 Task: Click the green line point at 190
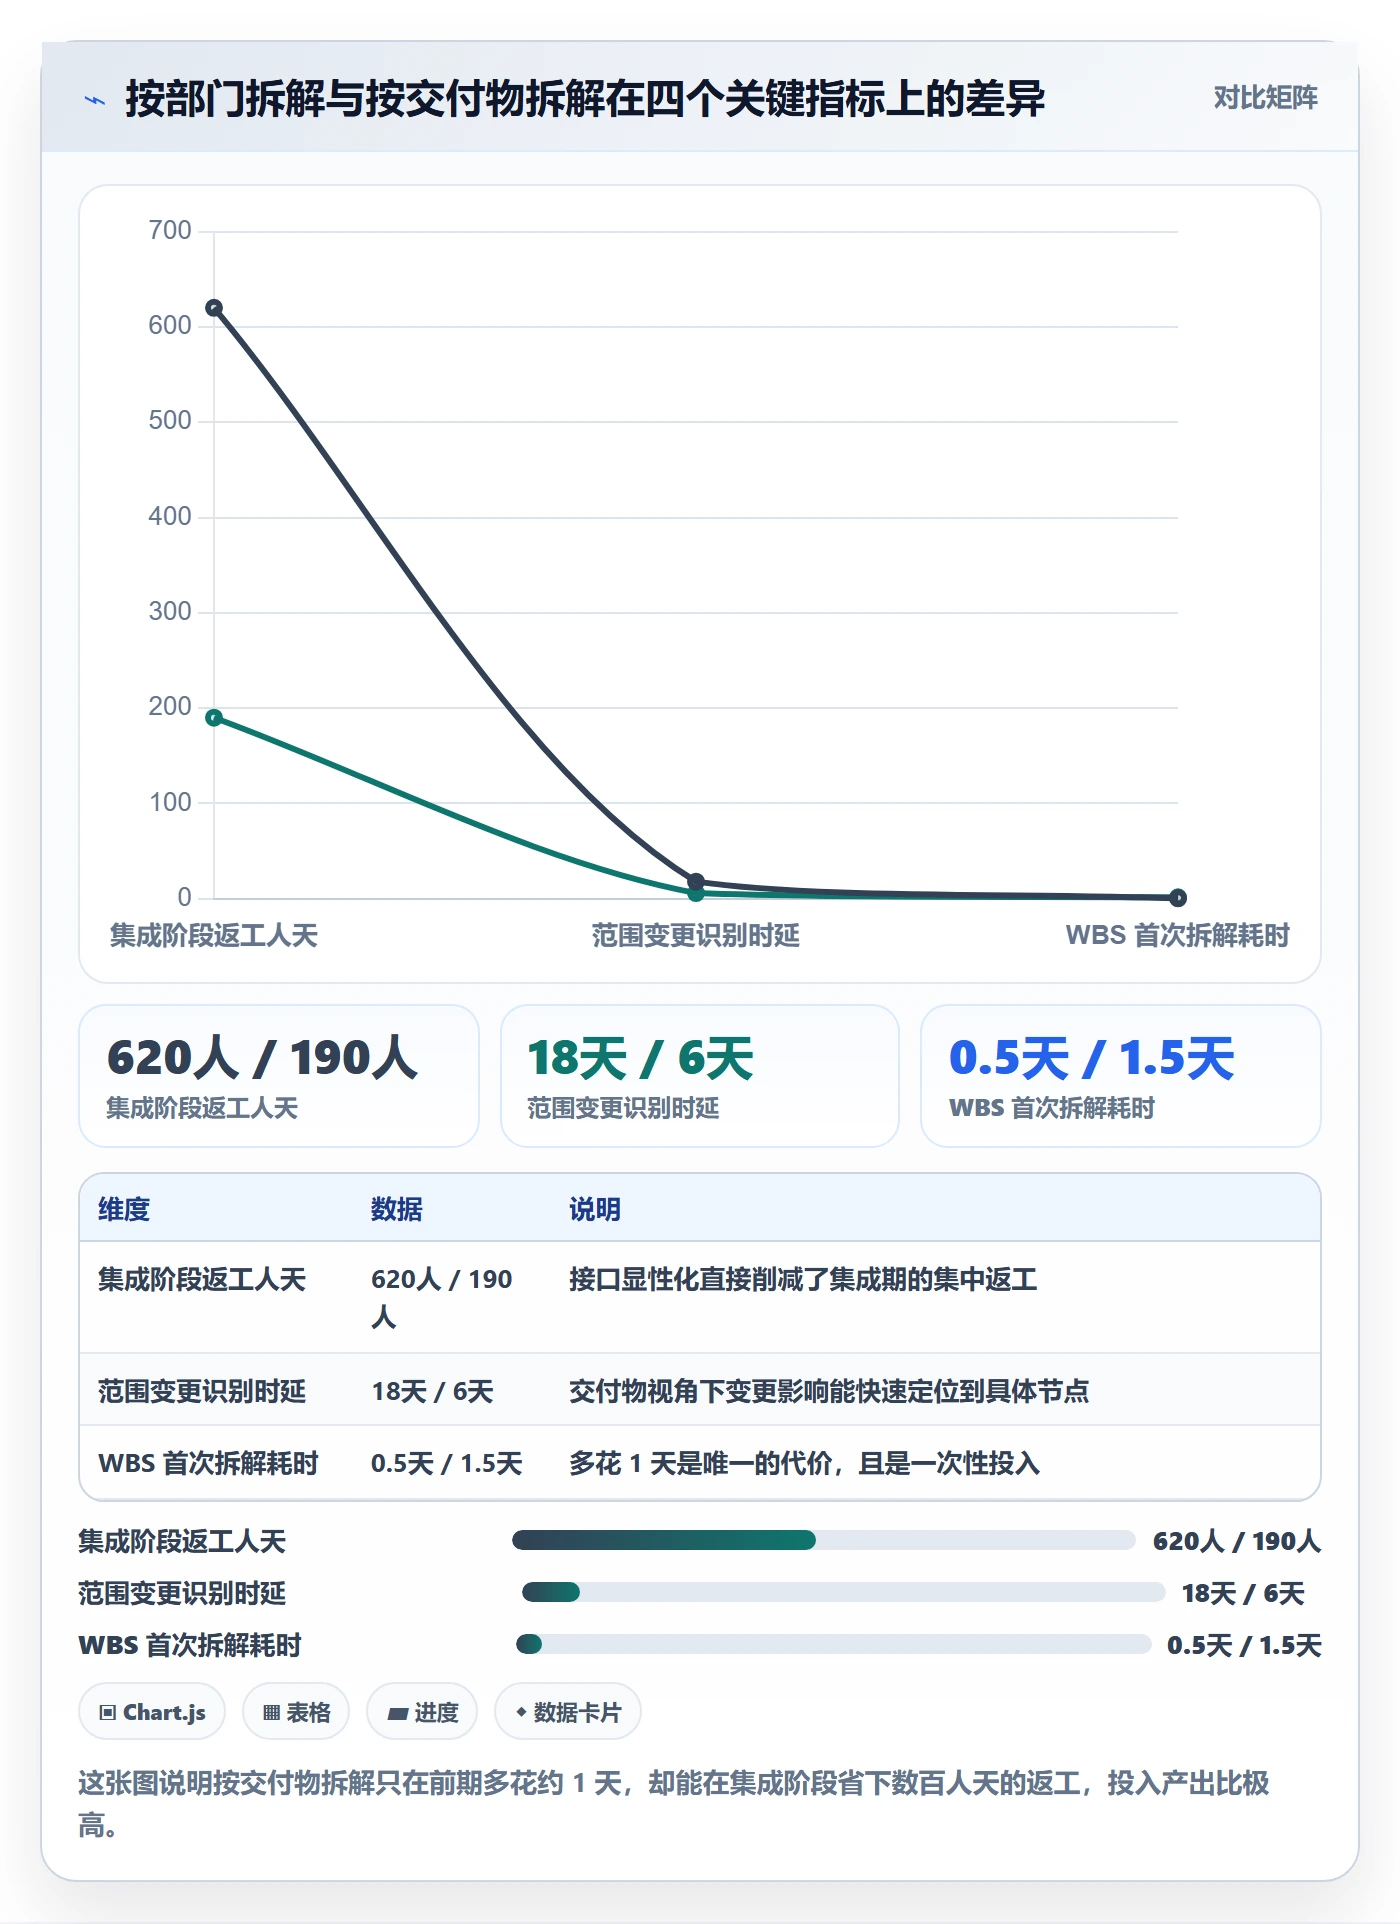click(214, 717)
